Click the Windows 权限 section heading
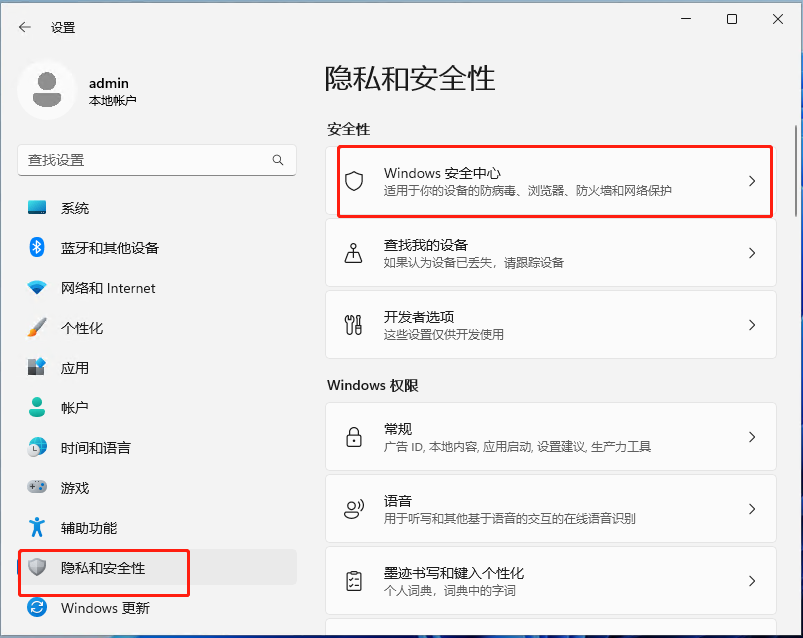Image resolution: width=803 pixels, height=638 pixels. point(372,385)
